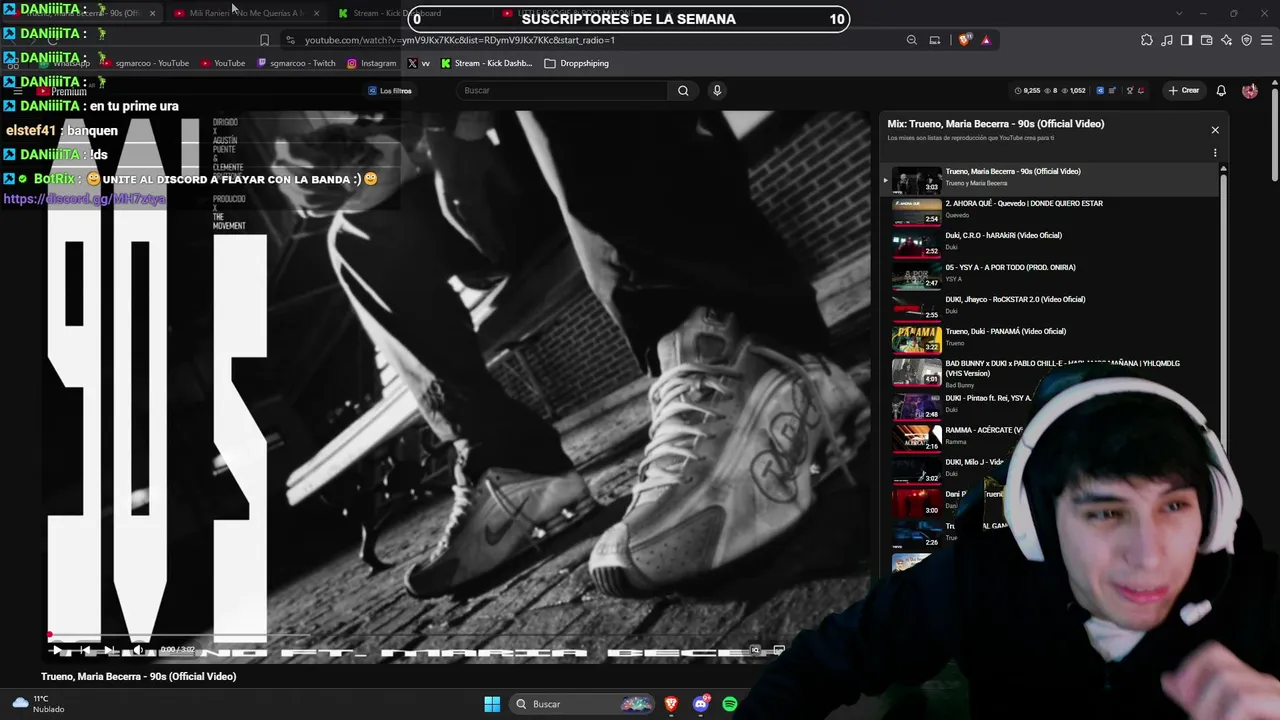Open Brave browser from the taskbar

[672, 704]
